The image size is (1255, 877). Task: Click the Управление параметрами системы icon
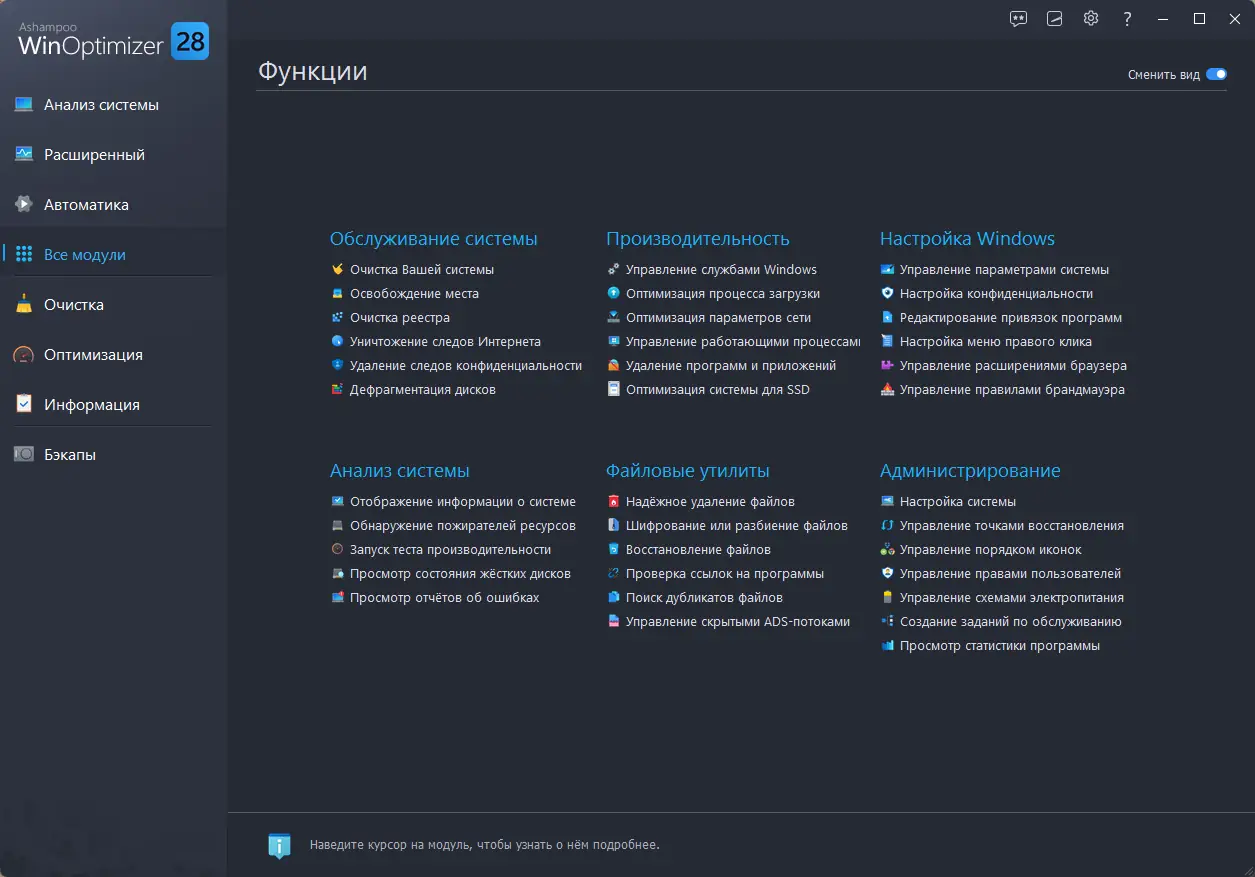(887, 270)
